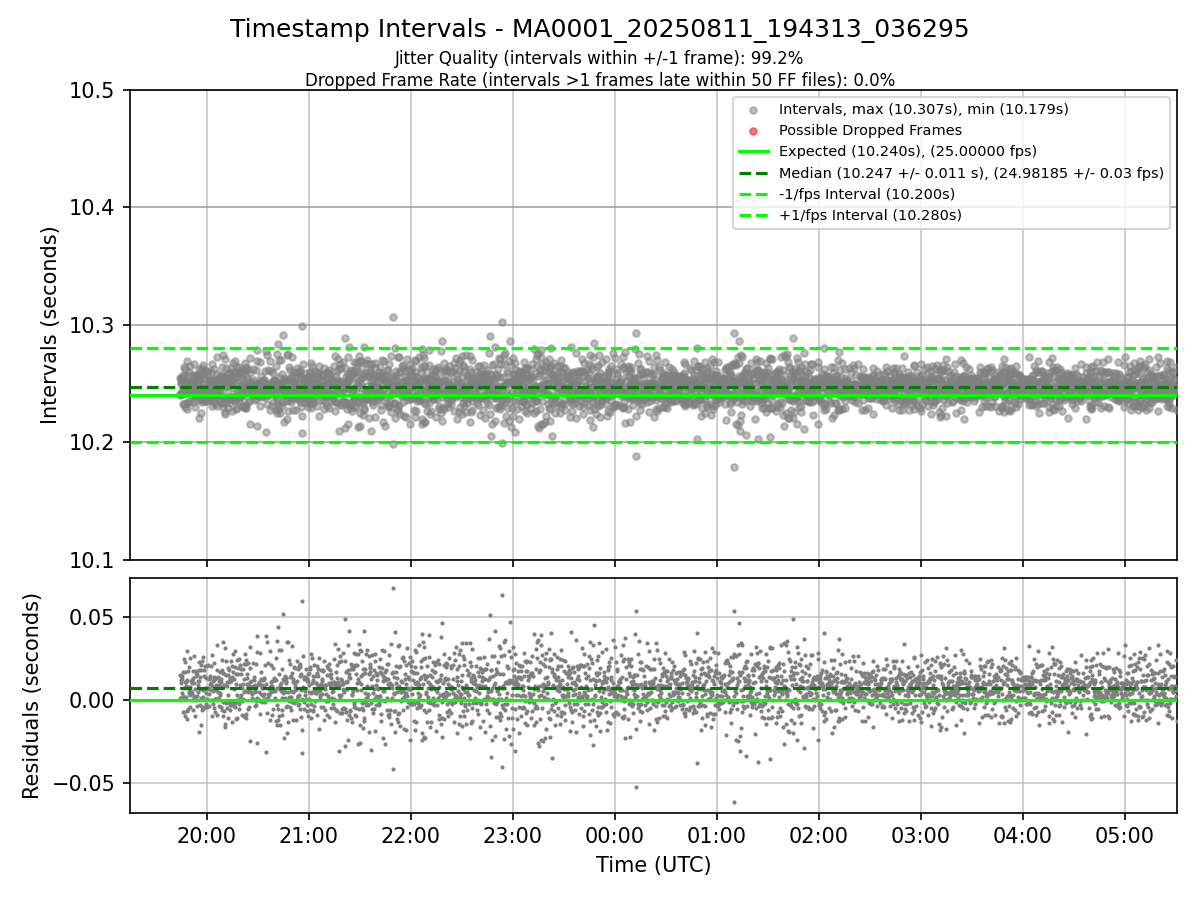Click the 'Dropped Frame Rate' subtitle line

[599, 79]
